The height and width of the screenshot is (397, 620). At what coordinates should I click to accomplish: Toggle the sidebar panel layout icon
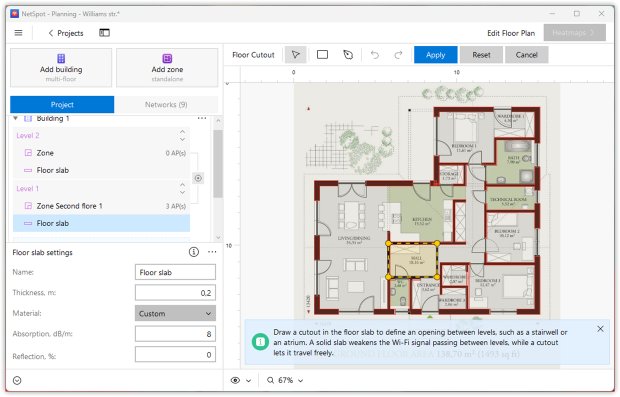104,33
